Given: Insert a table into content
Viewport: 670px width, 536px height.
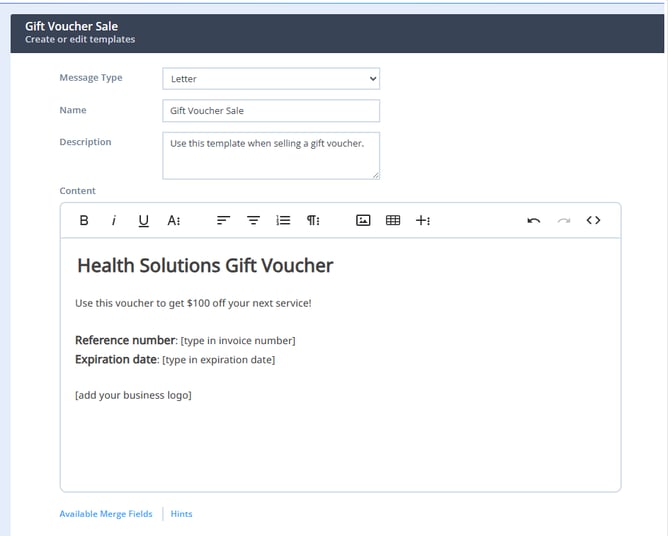Looking at the screenshot, I should [393, 220].
